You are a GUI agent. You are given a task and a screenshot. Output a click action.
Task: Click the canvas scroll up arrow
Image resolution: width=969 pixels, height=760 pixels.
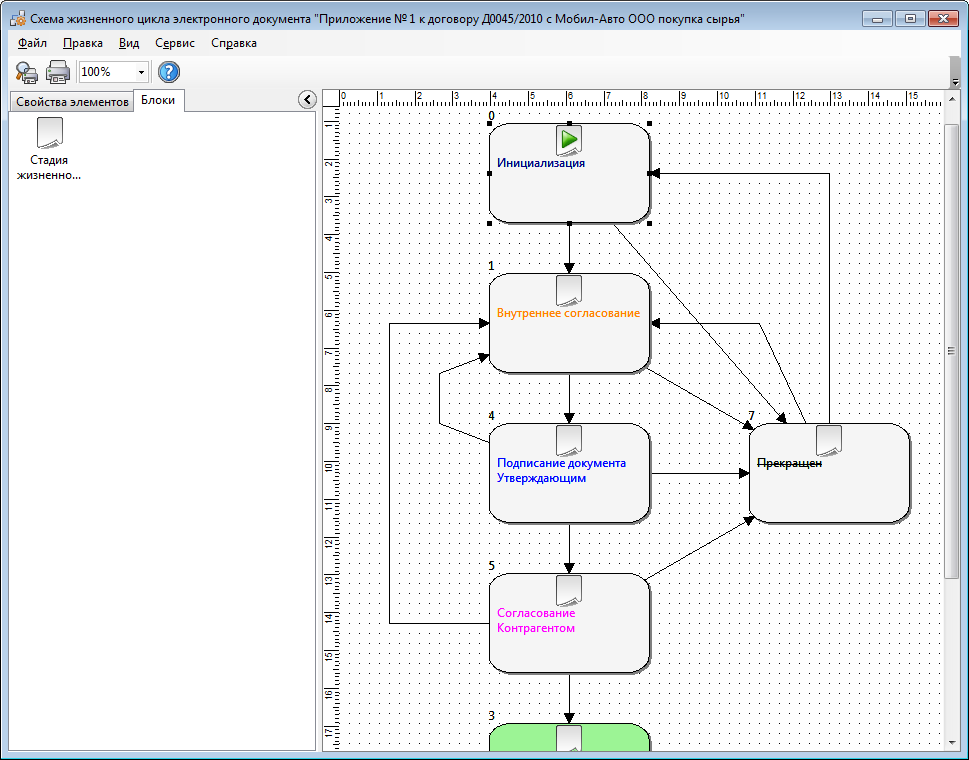click(x=952, y=99)
